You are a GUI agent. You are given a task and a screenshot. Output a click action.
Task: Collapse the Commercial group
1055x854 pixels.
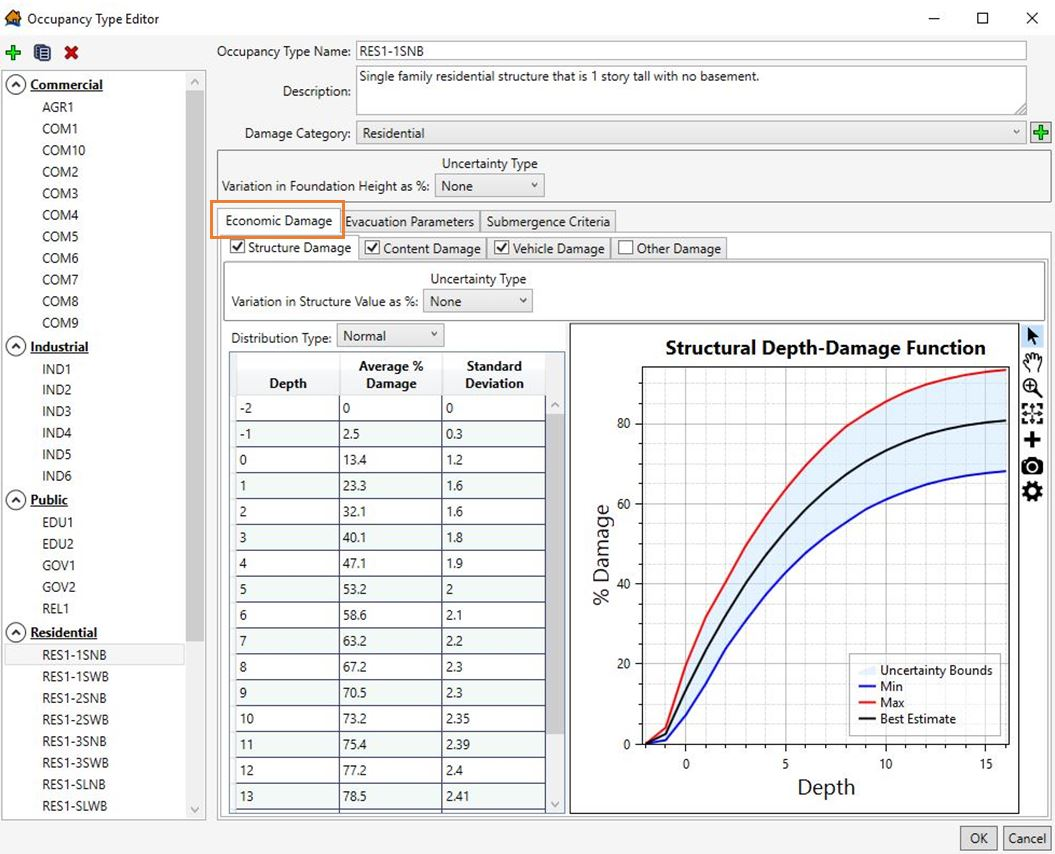(16, 85)
